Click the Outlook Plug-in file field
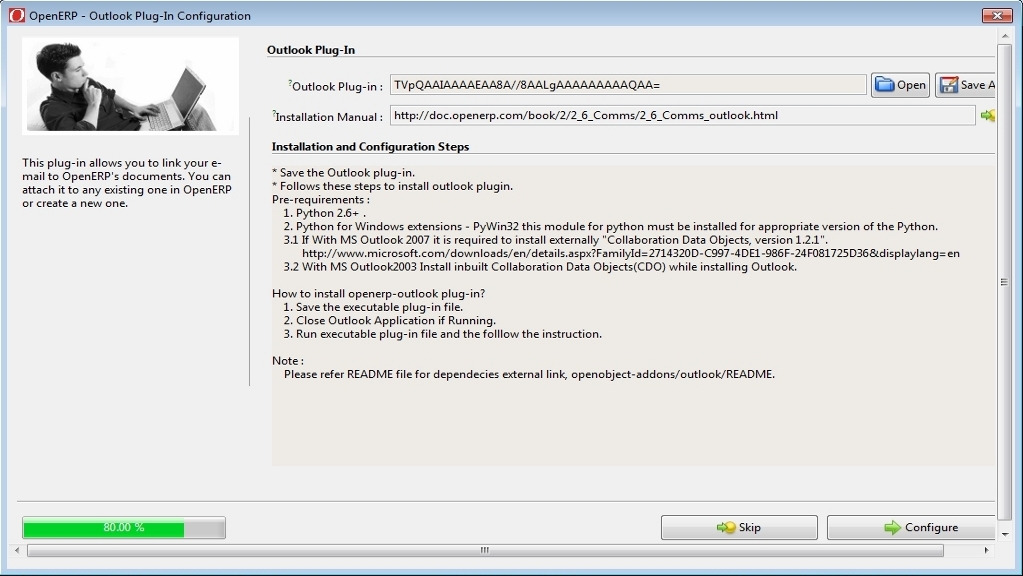This screenshot has height=576, width=1023. (629, 85)
